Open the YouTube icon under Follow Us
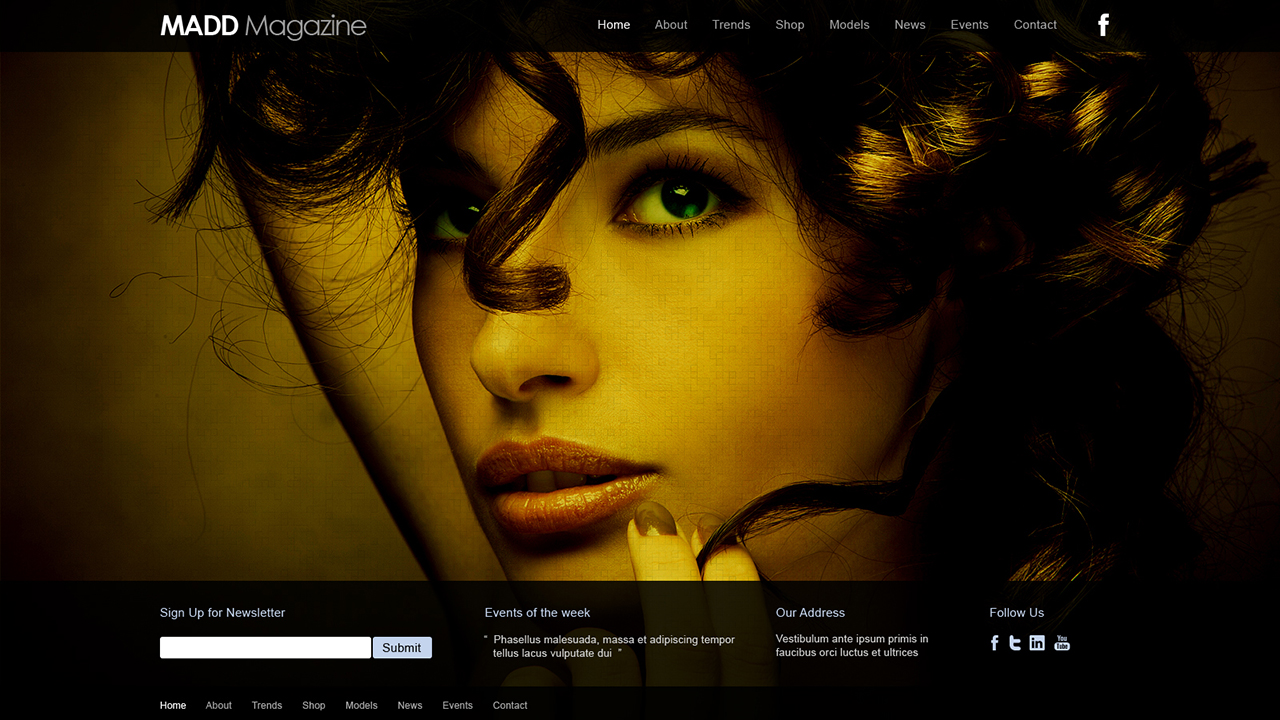 click(1062, 643)
